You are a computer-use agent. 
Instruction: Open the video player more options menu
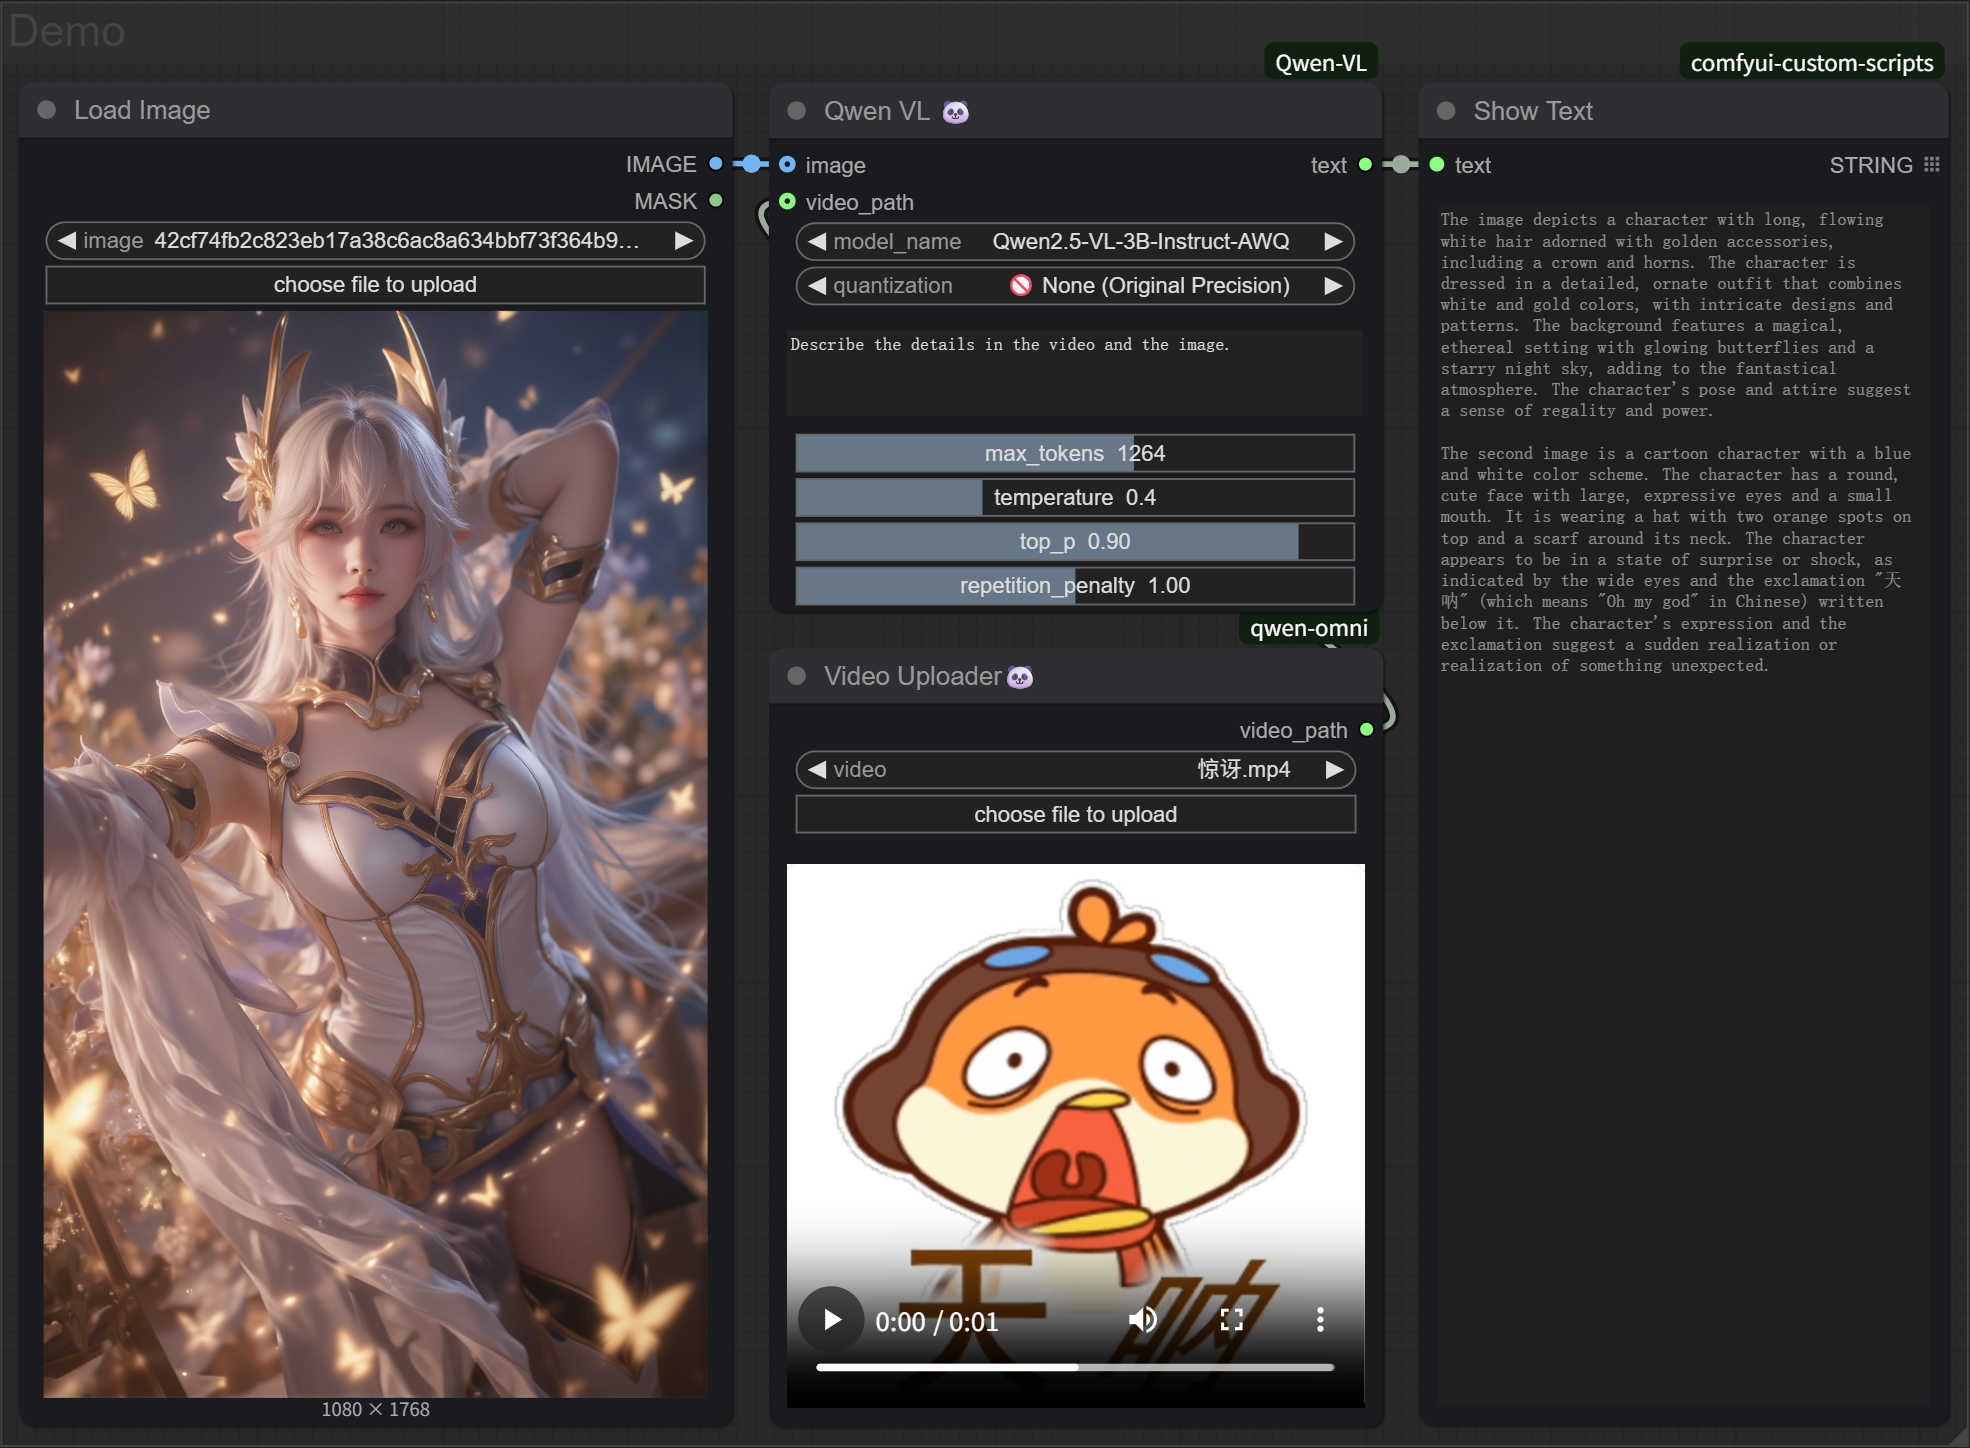pyautogui.click(x=1320, y=1320)
